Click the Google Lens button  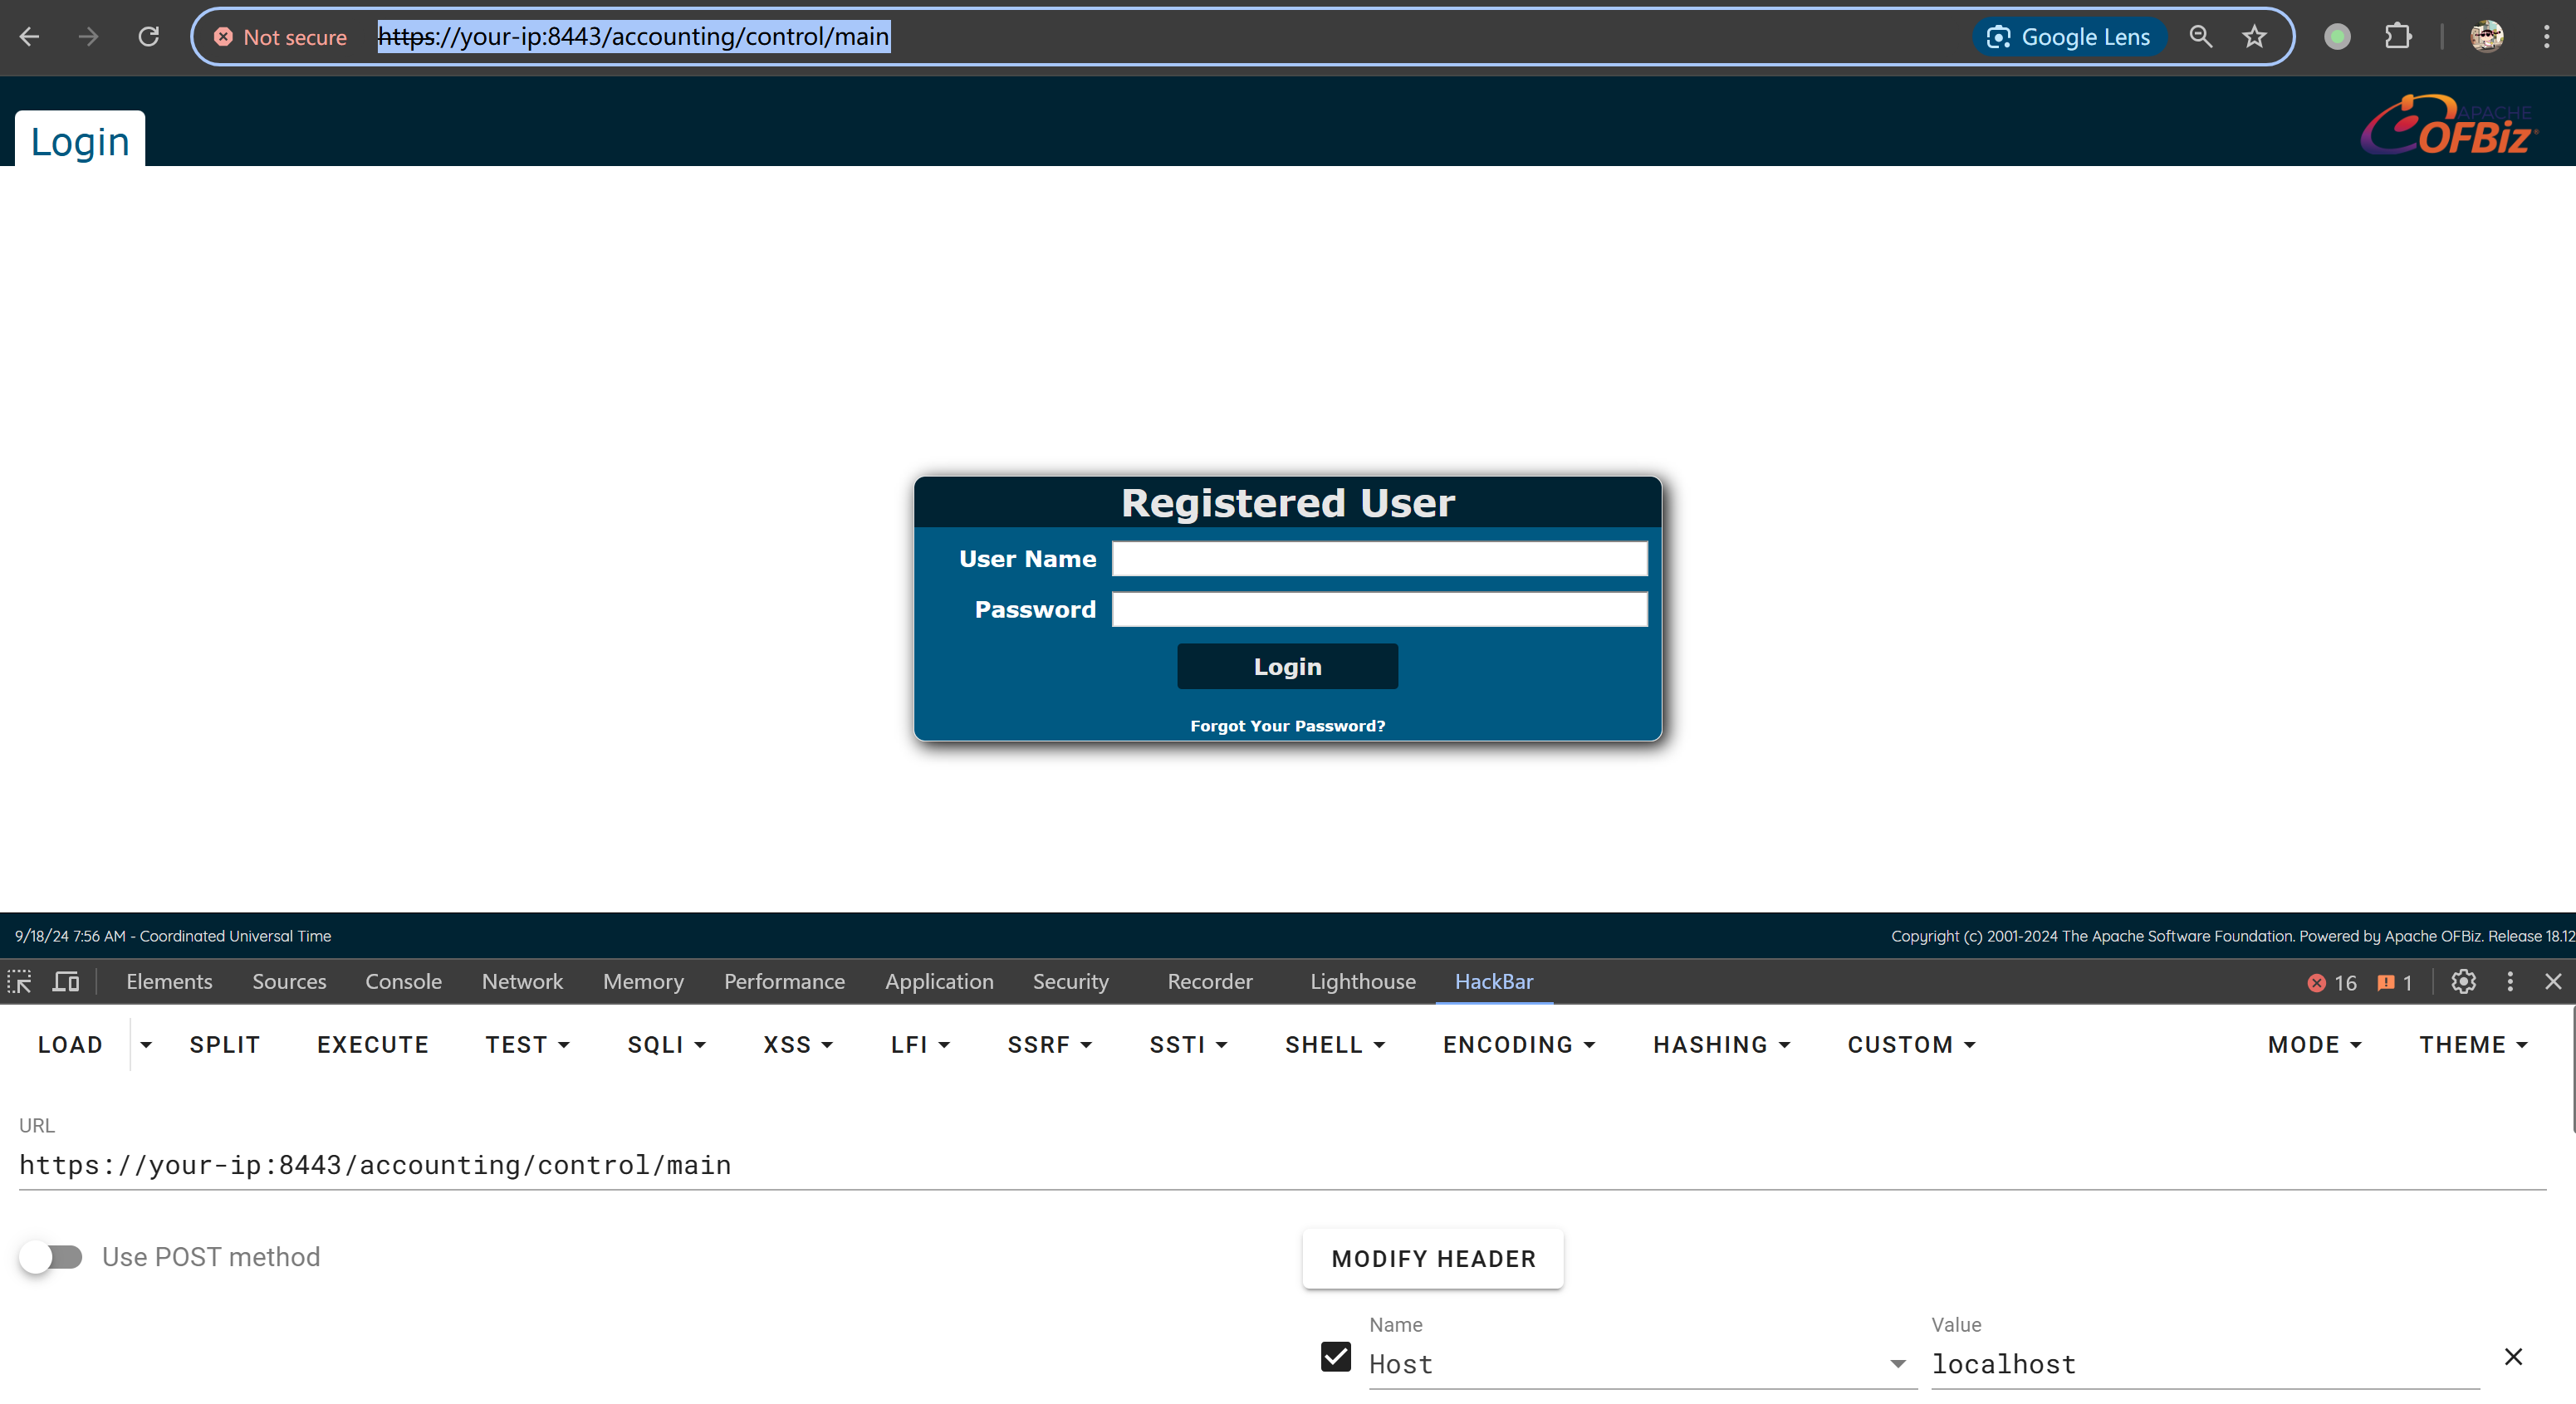[x=2068, y=37]
